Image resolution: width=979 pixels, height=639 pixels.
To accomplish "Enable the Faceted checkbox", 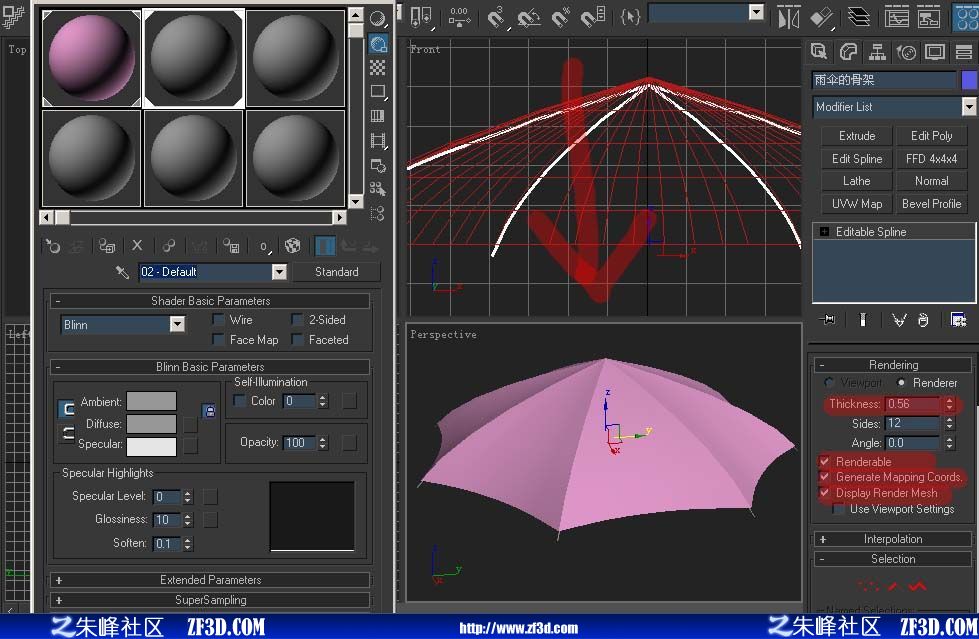I will (x=297, y=340).
